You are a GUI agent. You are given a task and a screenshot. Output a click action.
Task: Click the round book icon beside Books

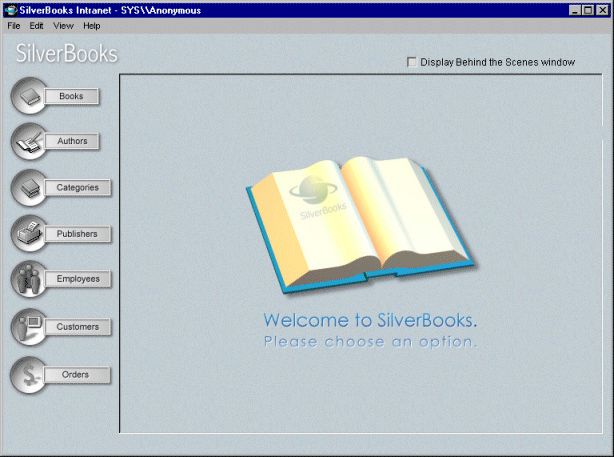pyautogui.click(x=29, y=96)
